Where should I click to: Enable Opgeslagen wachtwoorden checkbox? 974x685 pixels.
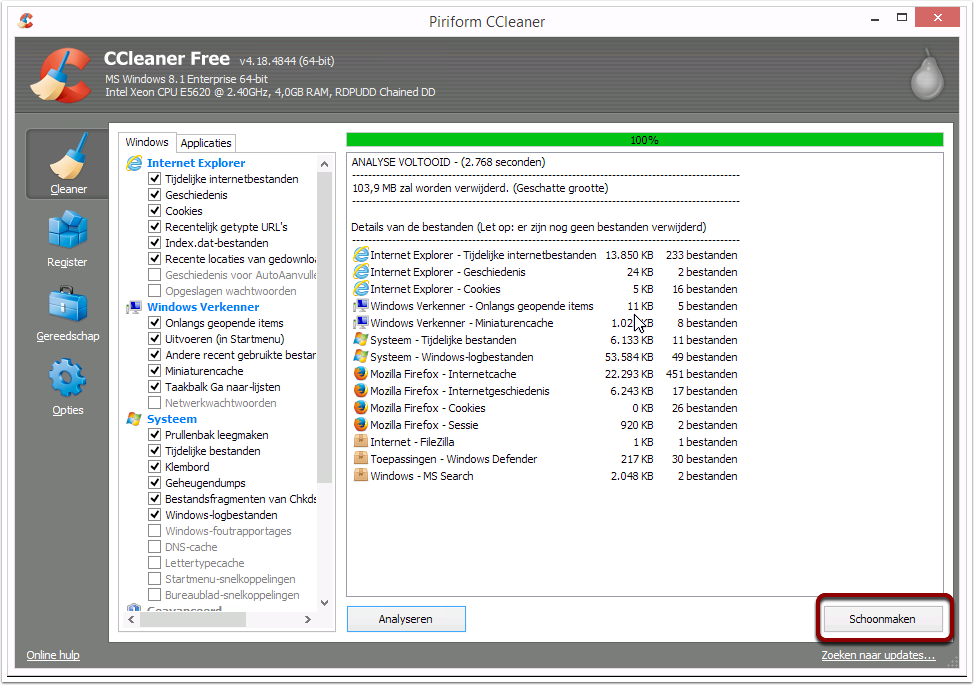(155, 291)
